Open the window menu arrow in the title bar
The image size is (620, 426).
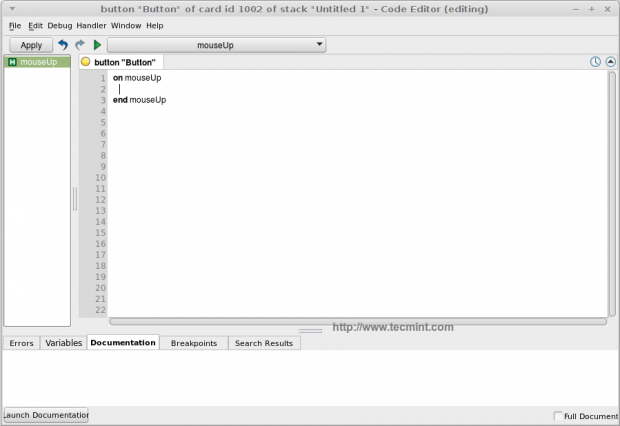pos(12,9)
